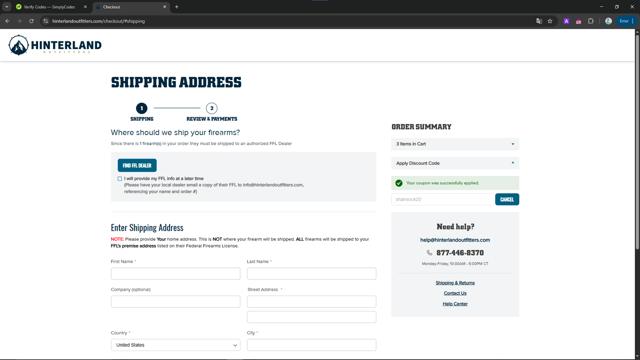640x360 pixels.
Task: Open the purple A extension icon
Action: coord(566,21)
